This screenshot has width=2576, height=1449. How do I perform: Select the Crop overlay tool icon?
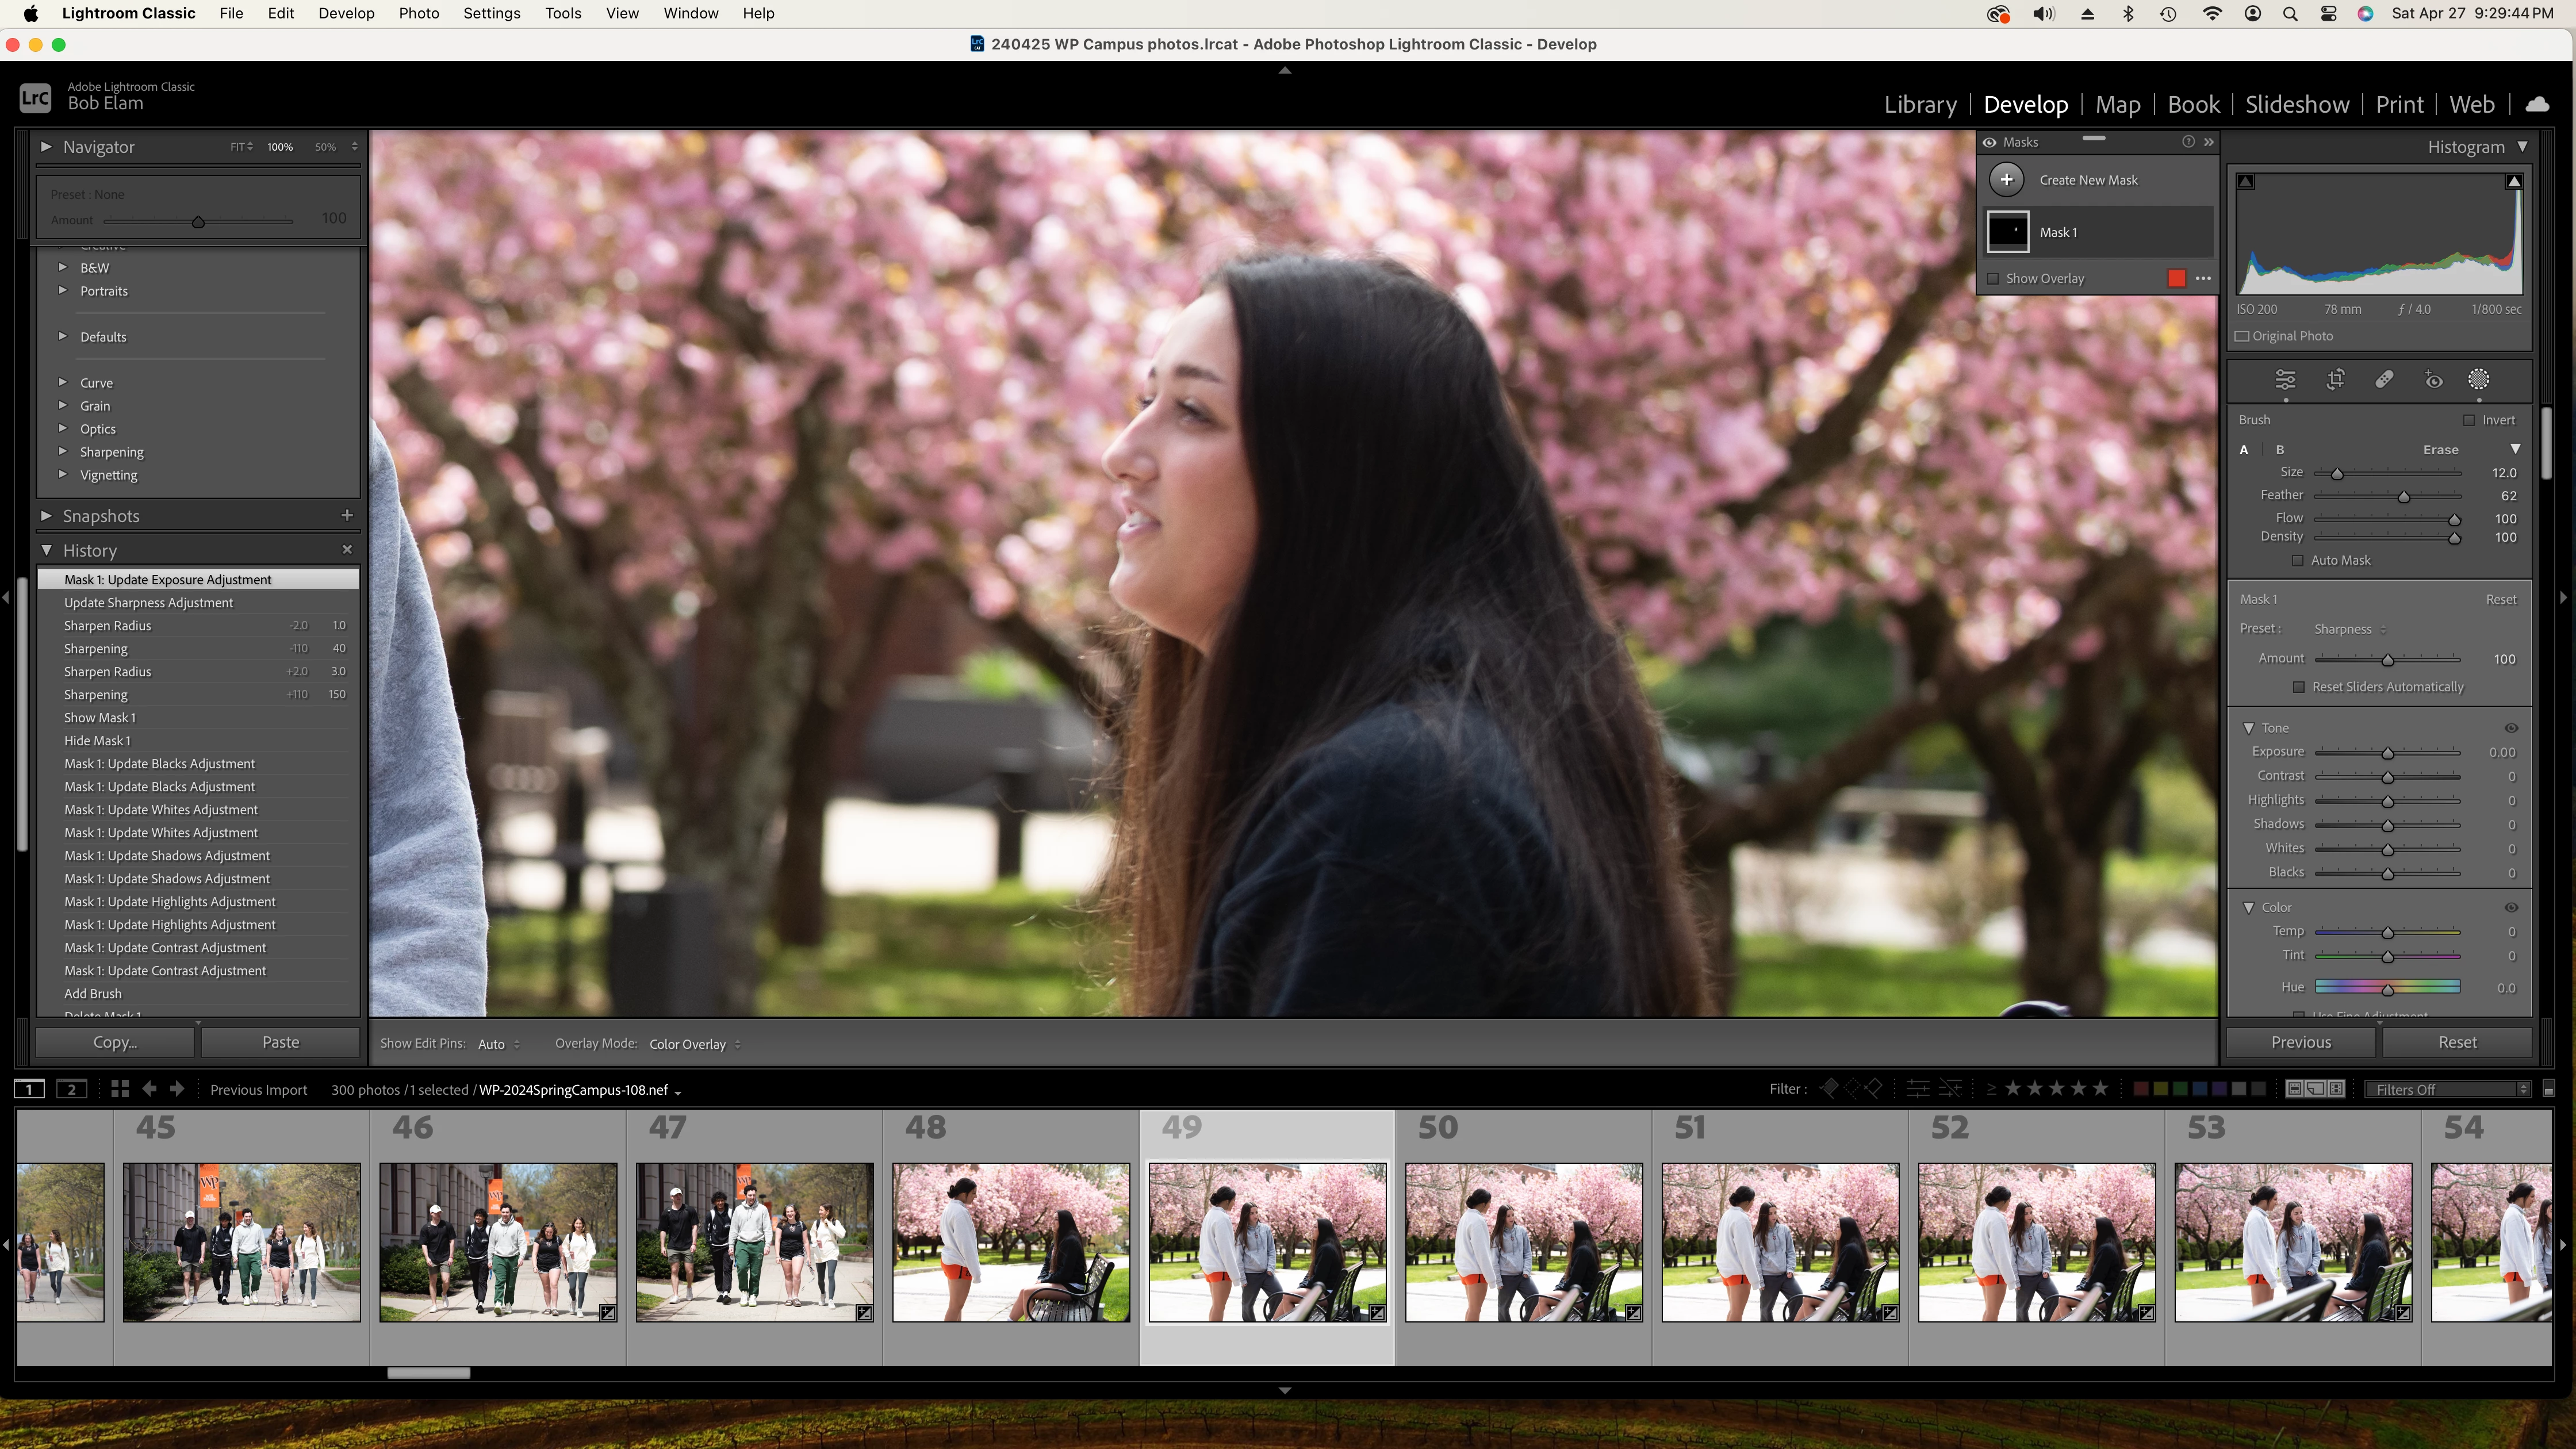2335,380
